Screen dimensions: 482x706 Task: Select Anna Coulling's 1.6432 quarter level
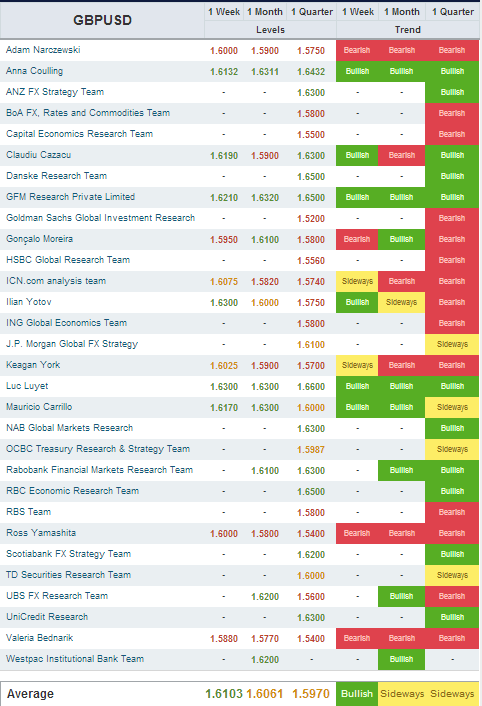click(311, 72)
